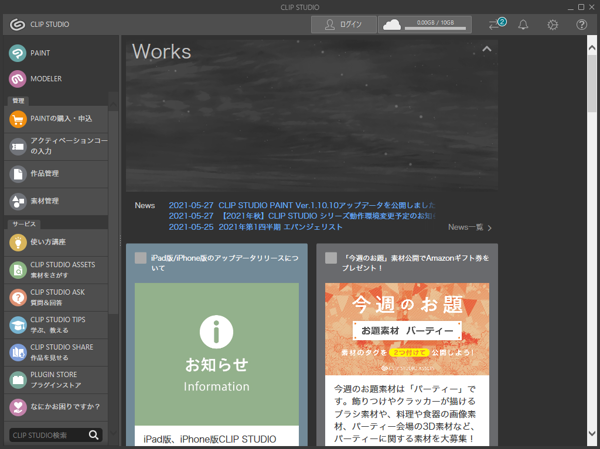This screenshot has height=449, width=600.
Task: Open the notifications bell icon
Action: click(523, 25)
